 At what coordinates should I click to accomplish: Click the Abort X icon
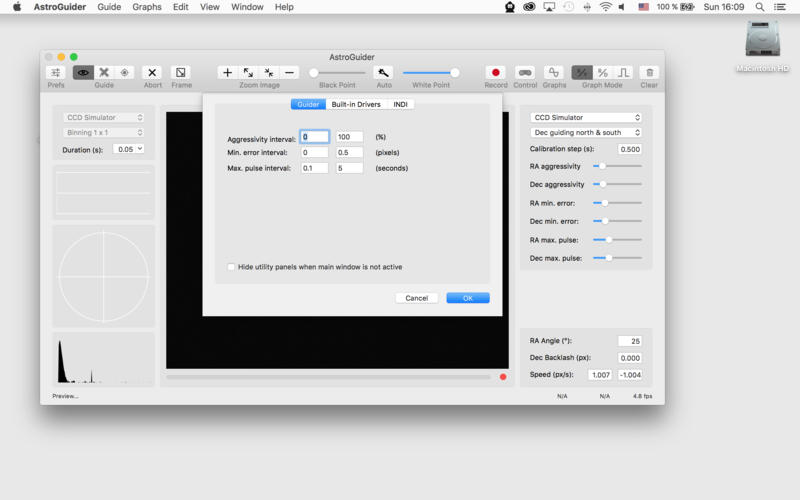click(152, 73)
